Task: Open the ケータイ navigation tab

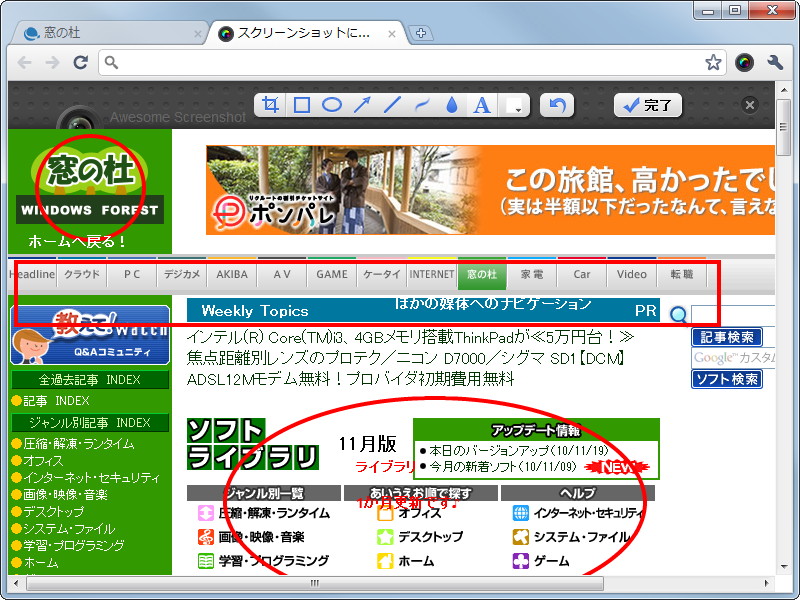Action: pyautogui.click(x=382, y=274)
